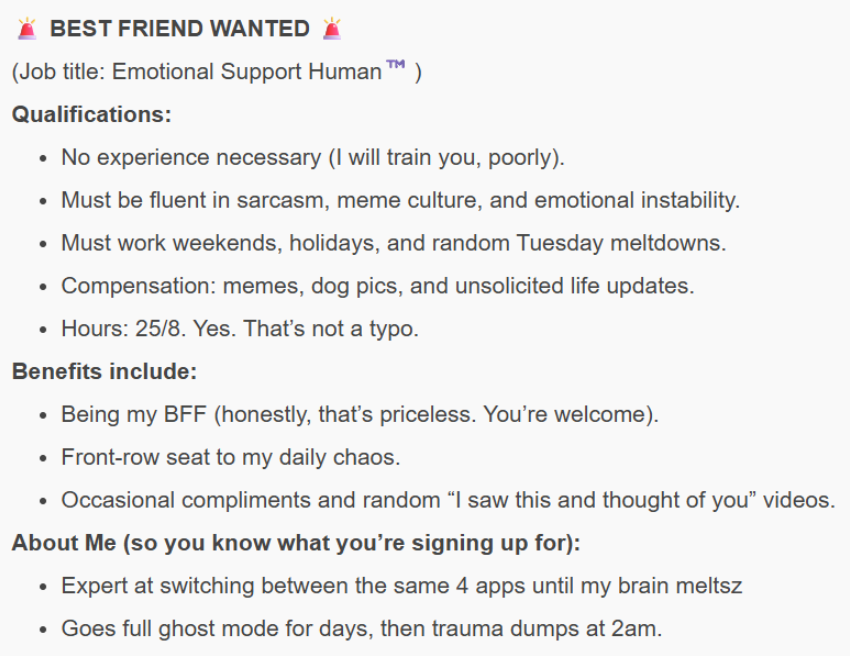Click the purple TM trademark symbol

click(396, 65)
